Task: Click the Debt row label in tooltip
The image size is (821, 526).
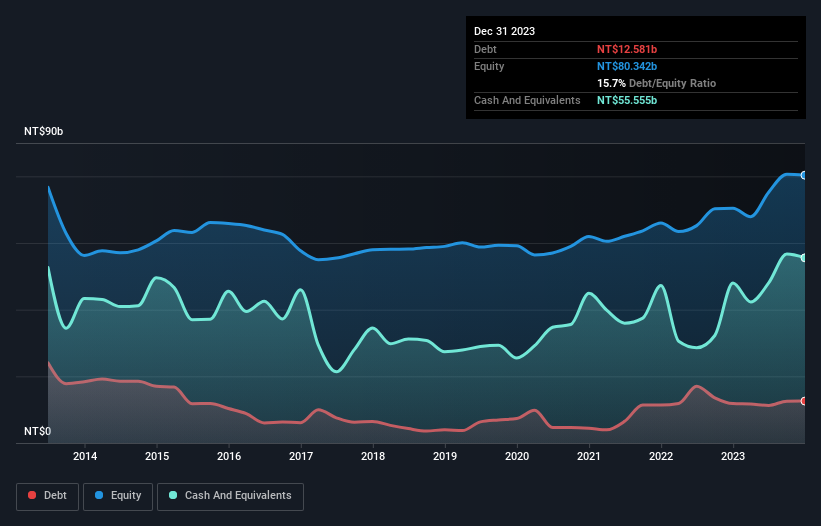Action: [x=485, y=49]
